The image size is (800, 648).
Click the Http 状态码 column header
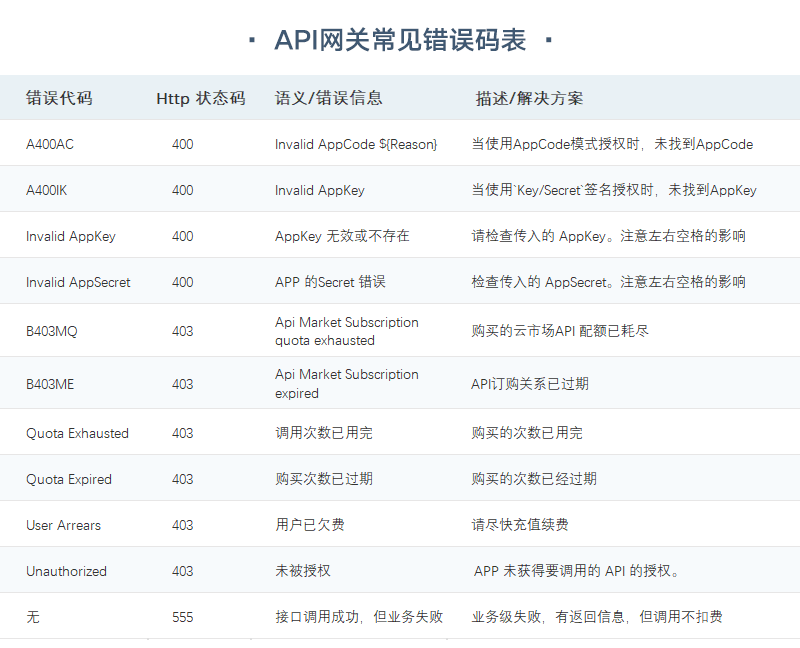tap(200, 98)
